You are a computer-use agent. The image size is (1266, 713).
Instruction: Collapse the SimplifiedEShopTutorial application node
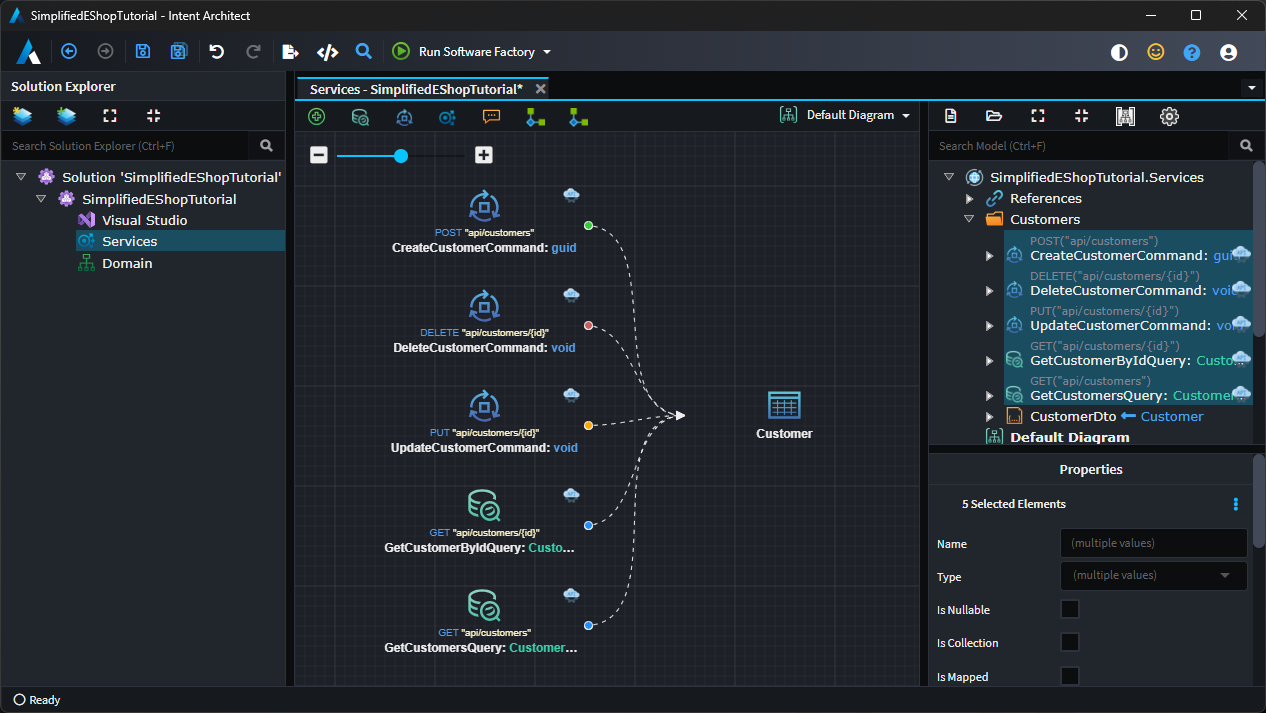click(41, 199)
